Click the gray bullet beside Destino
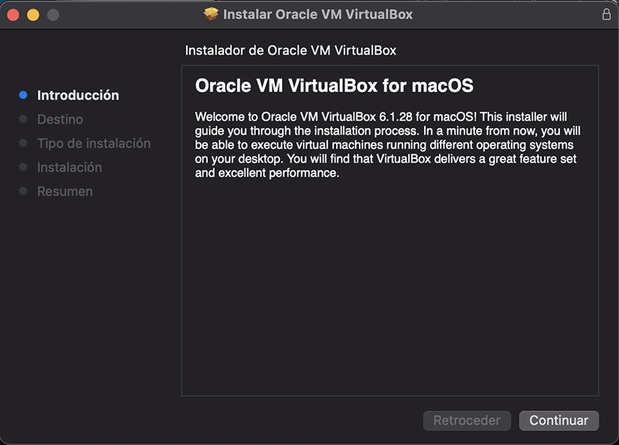This screenshot has height=445, width=619. tap(23, 119)
